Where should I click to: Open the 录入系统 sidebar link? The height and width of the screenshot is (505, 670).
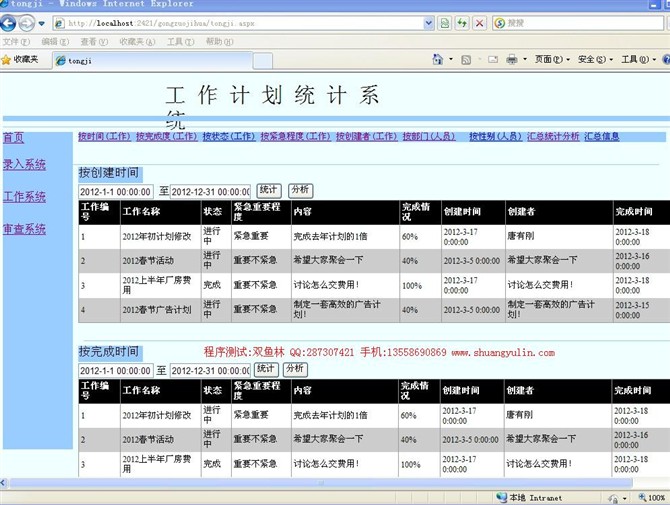(24, 164)
